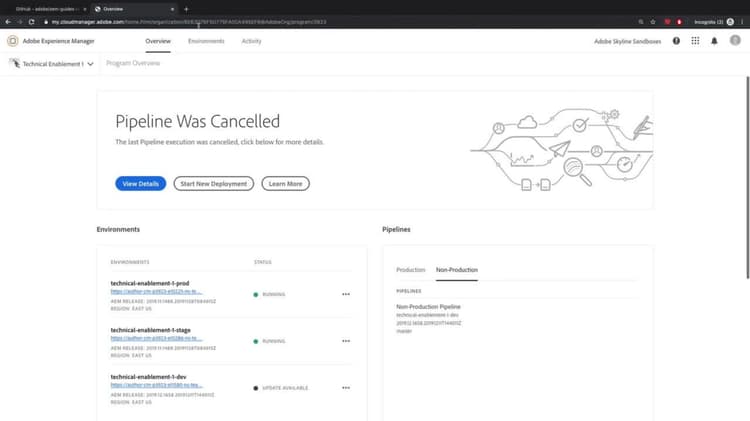The image size is (750, 421).
Task: Click the Incognito profile icon
Action: [730, 22]
